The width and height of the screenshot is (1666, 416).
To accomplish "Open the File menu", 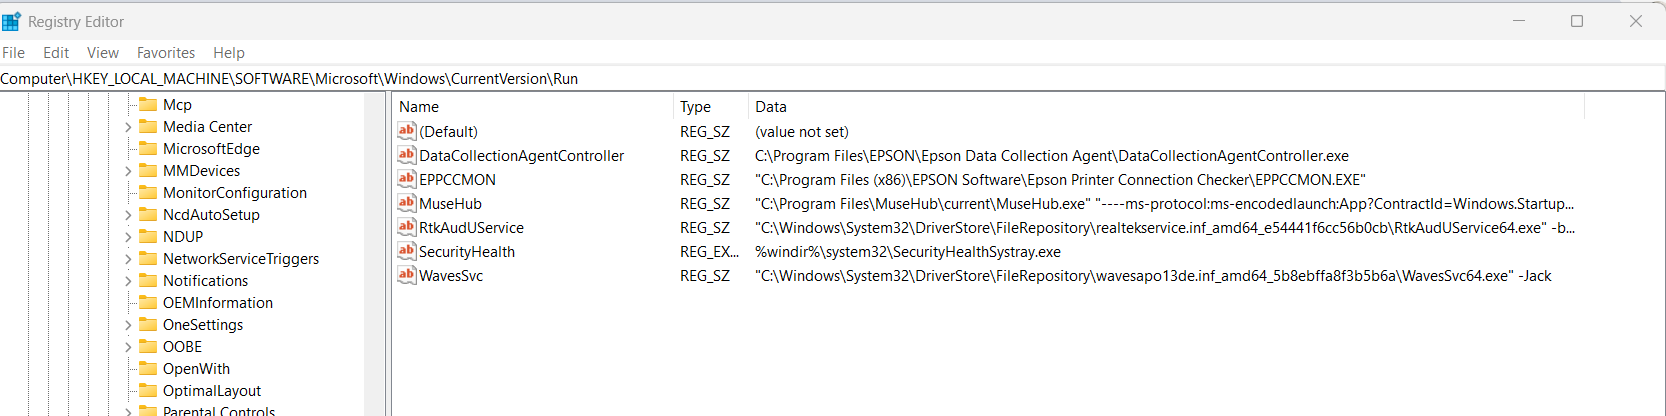I will (14, 53).
